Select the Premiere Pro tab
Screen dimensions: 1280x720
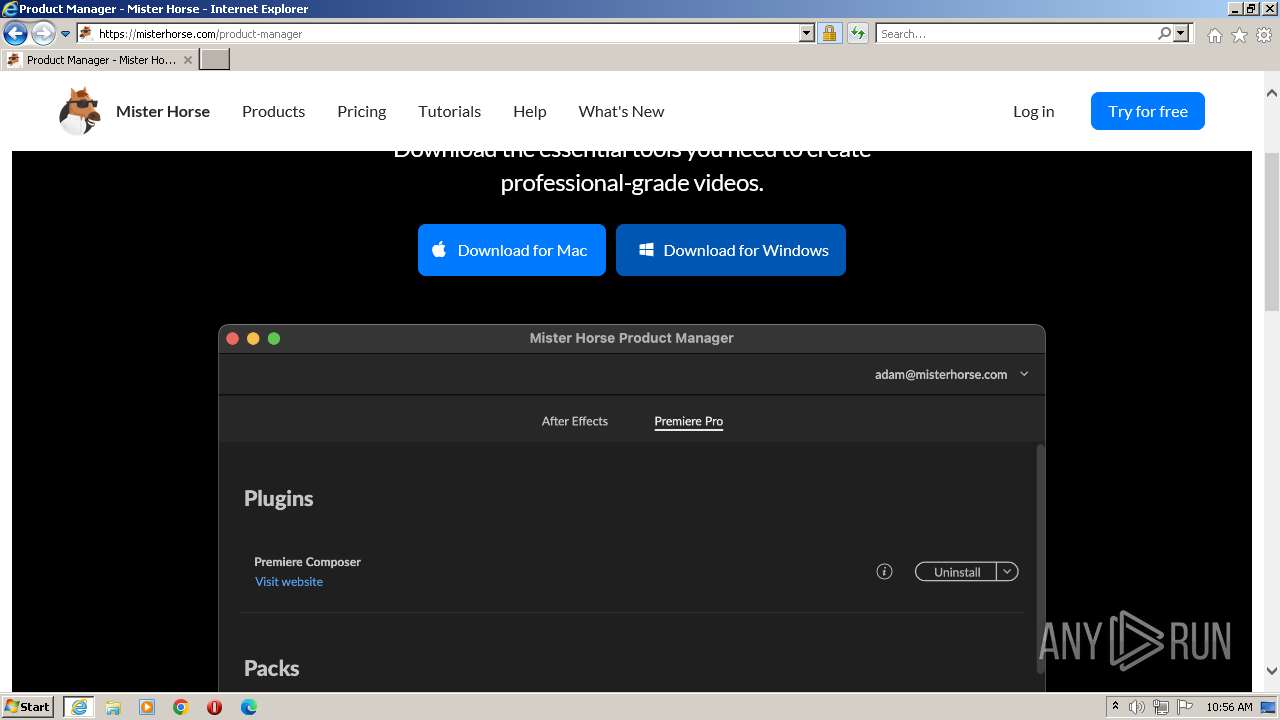pos(688,421)
